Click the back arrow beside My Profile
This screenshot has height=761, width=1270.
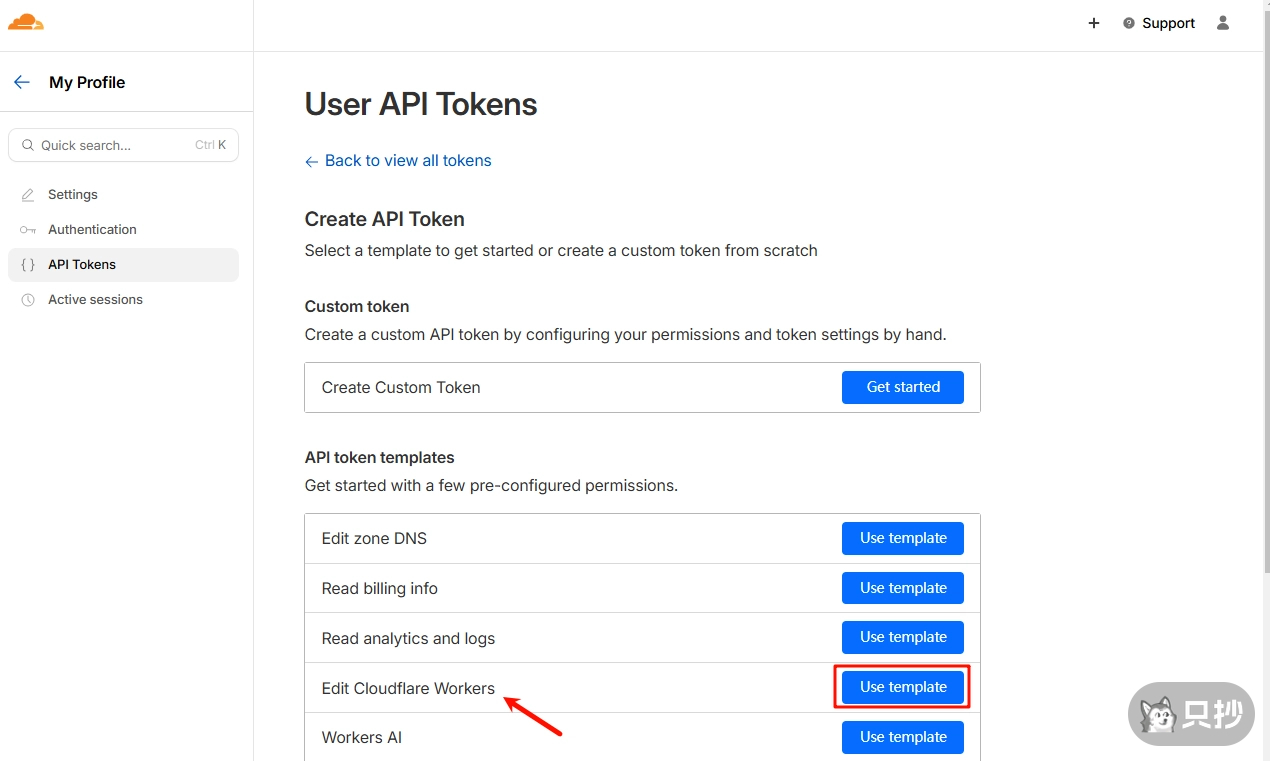point(22,82)
